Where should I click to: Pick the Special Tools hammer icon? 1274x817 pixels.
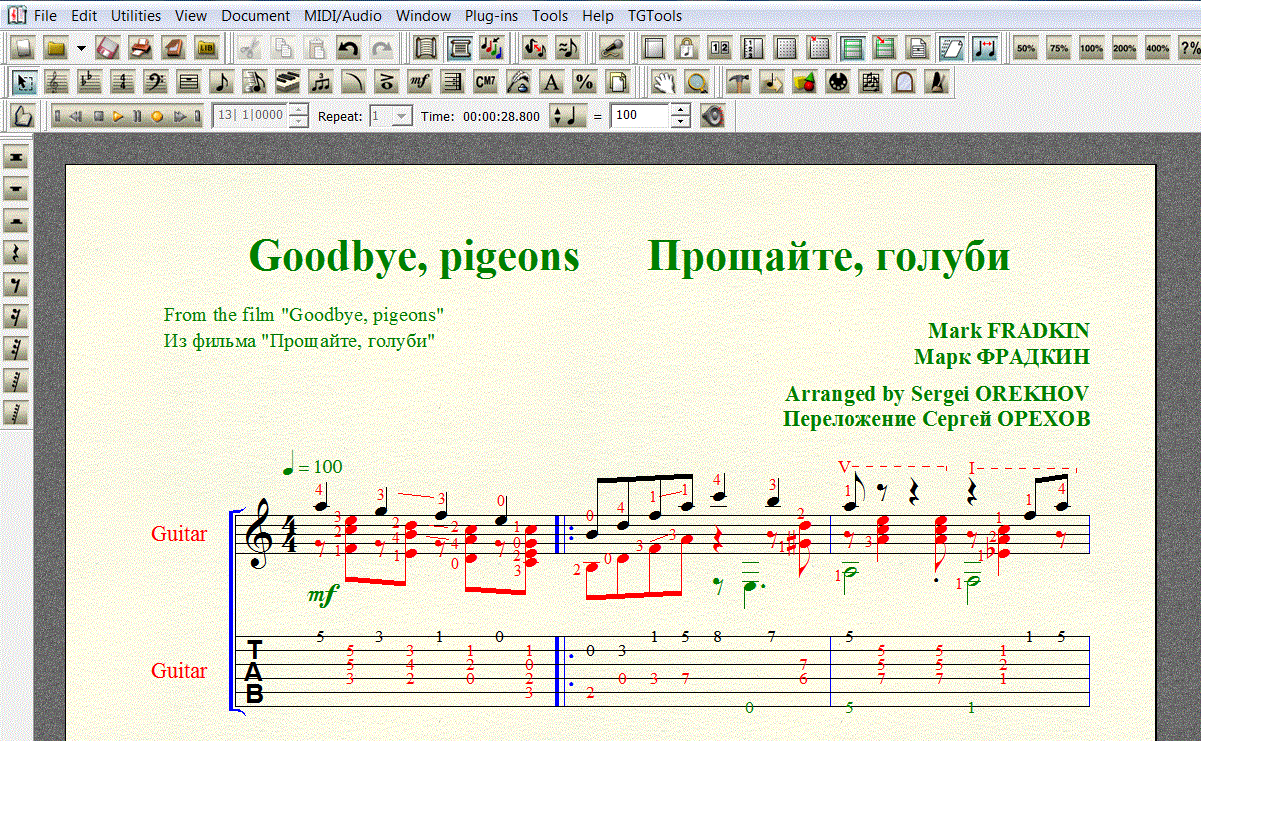pos(738,81)
